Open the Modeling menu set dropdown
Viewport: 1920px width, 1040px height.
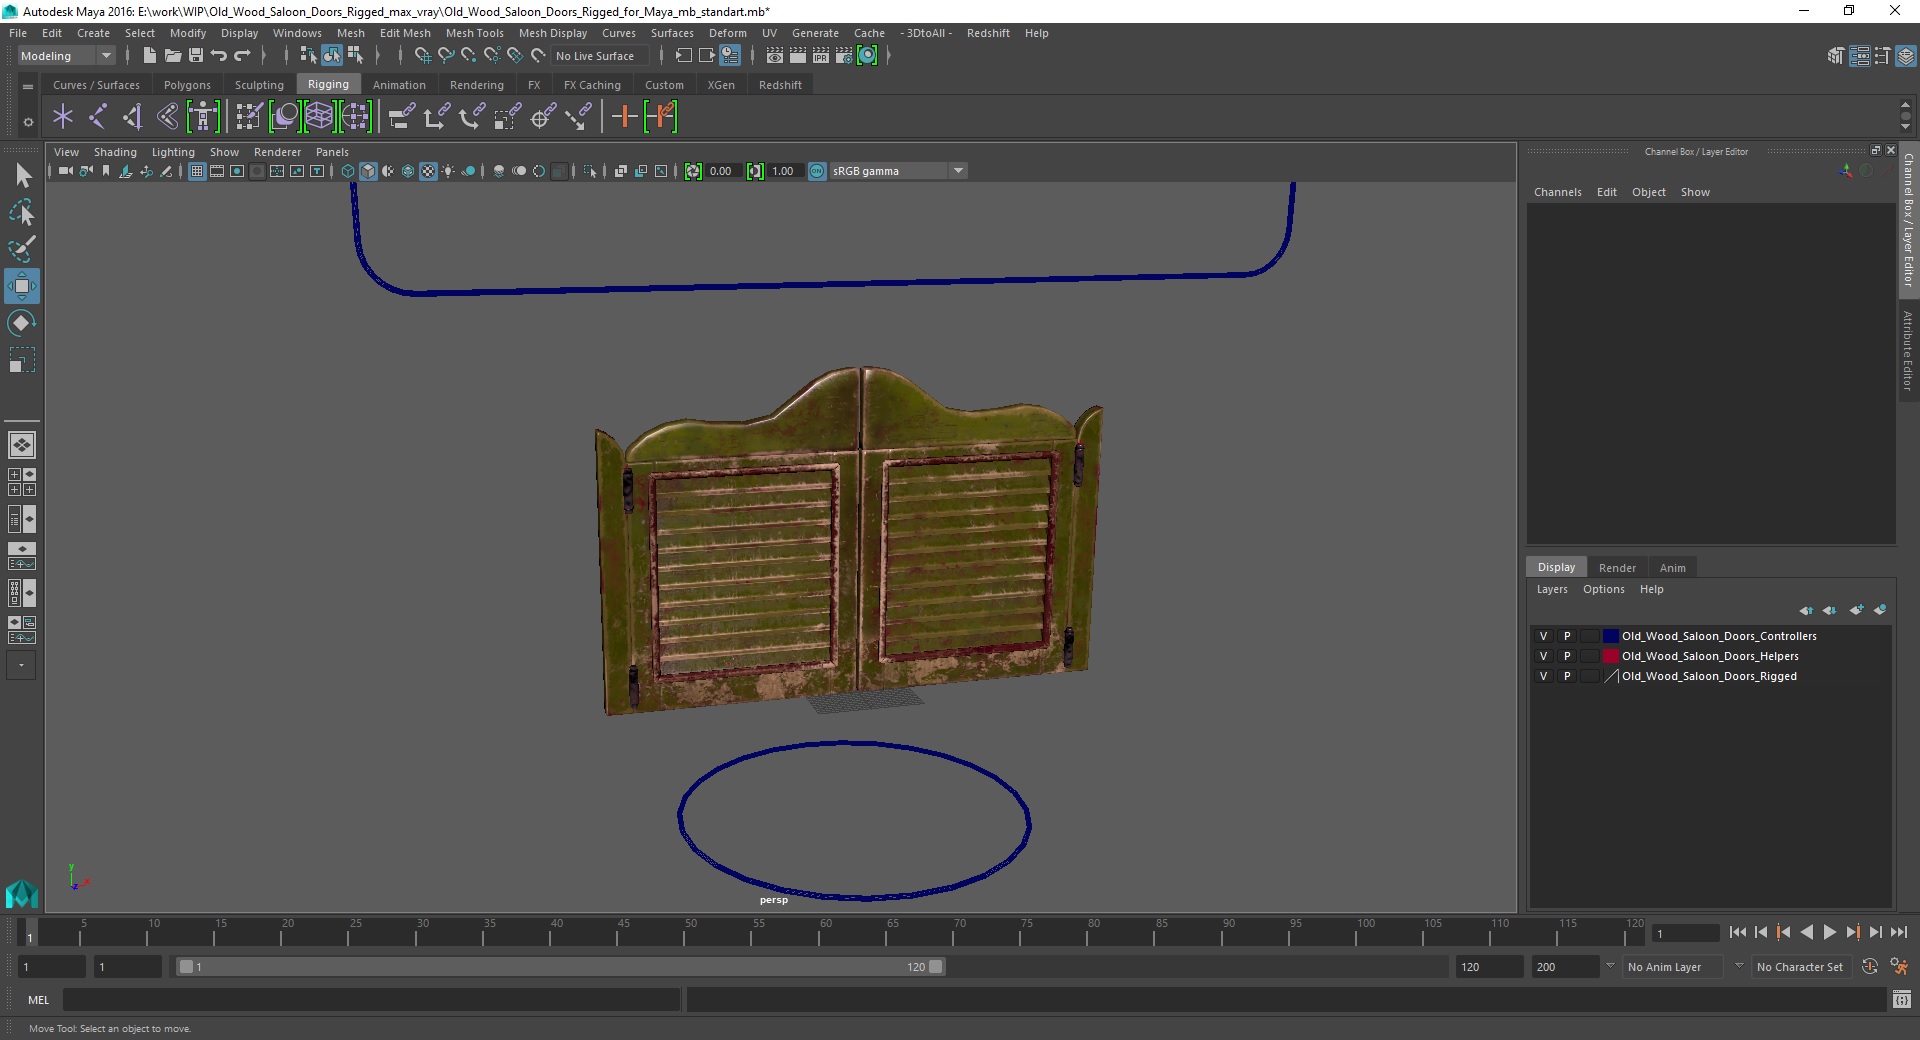pyautogui.click(x=66, y=56)
